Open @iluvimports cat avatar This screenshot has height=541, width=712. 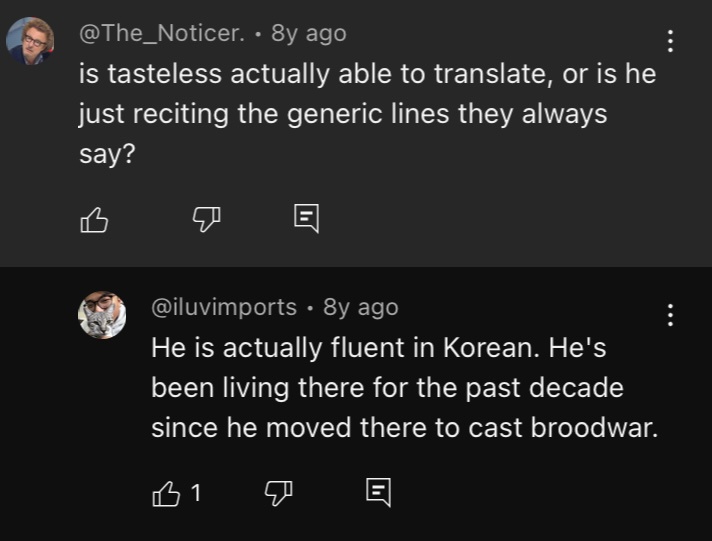coord(102,315)
